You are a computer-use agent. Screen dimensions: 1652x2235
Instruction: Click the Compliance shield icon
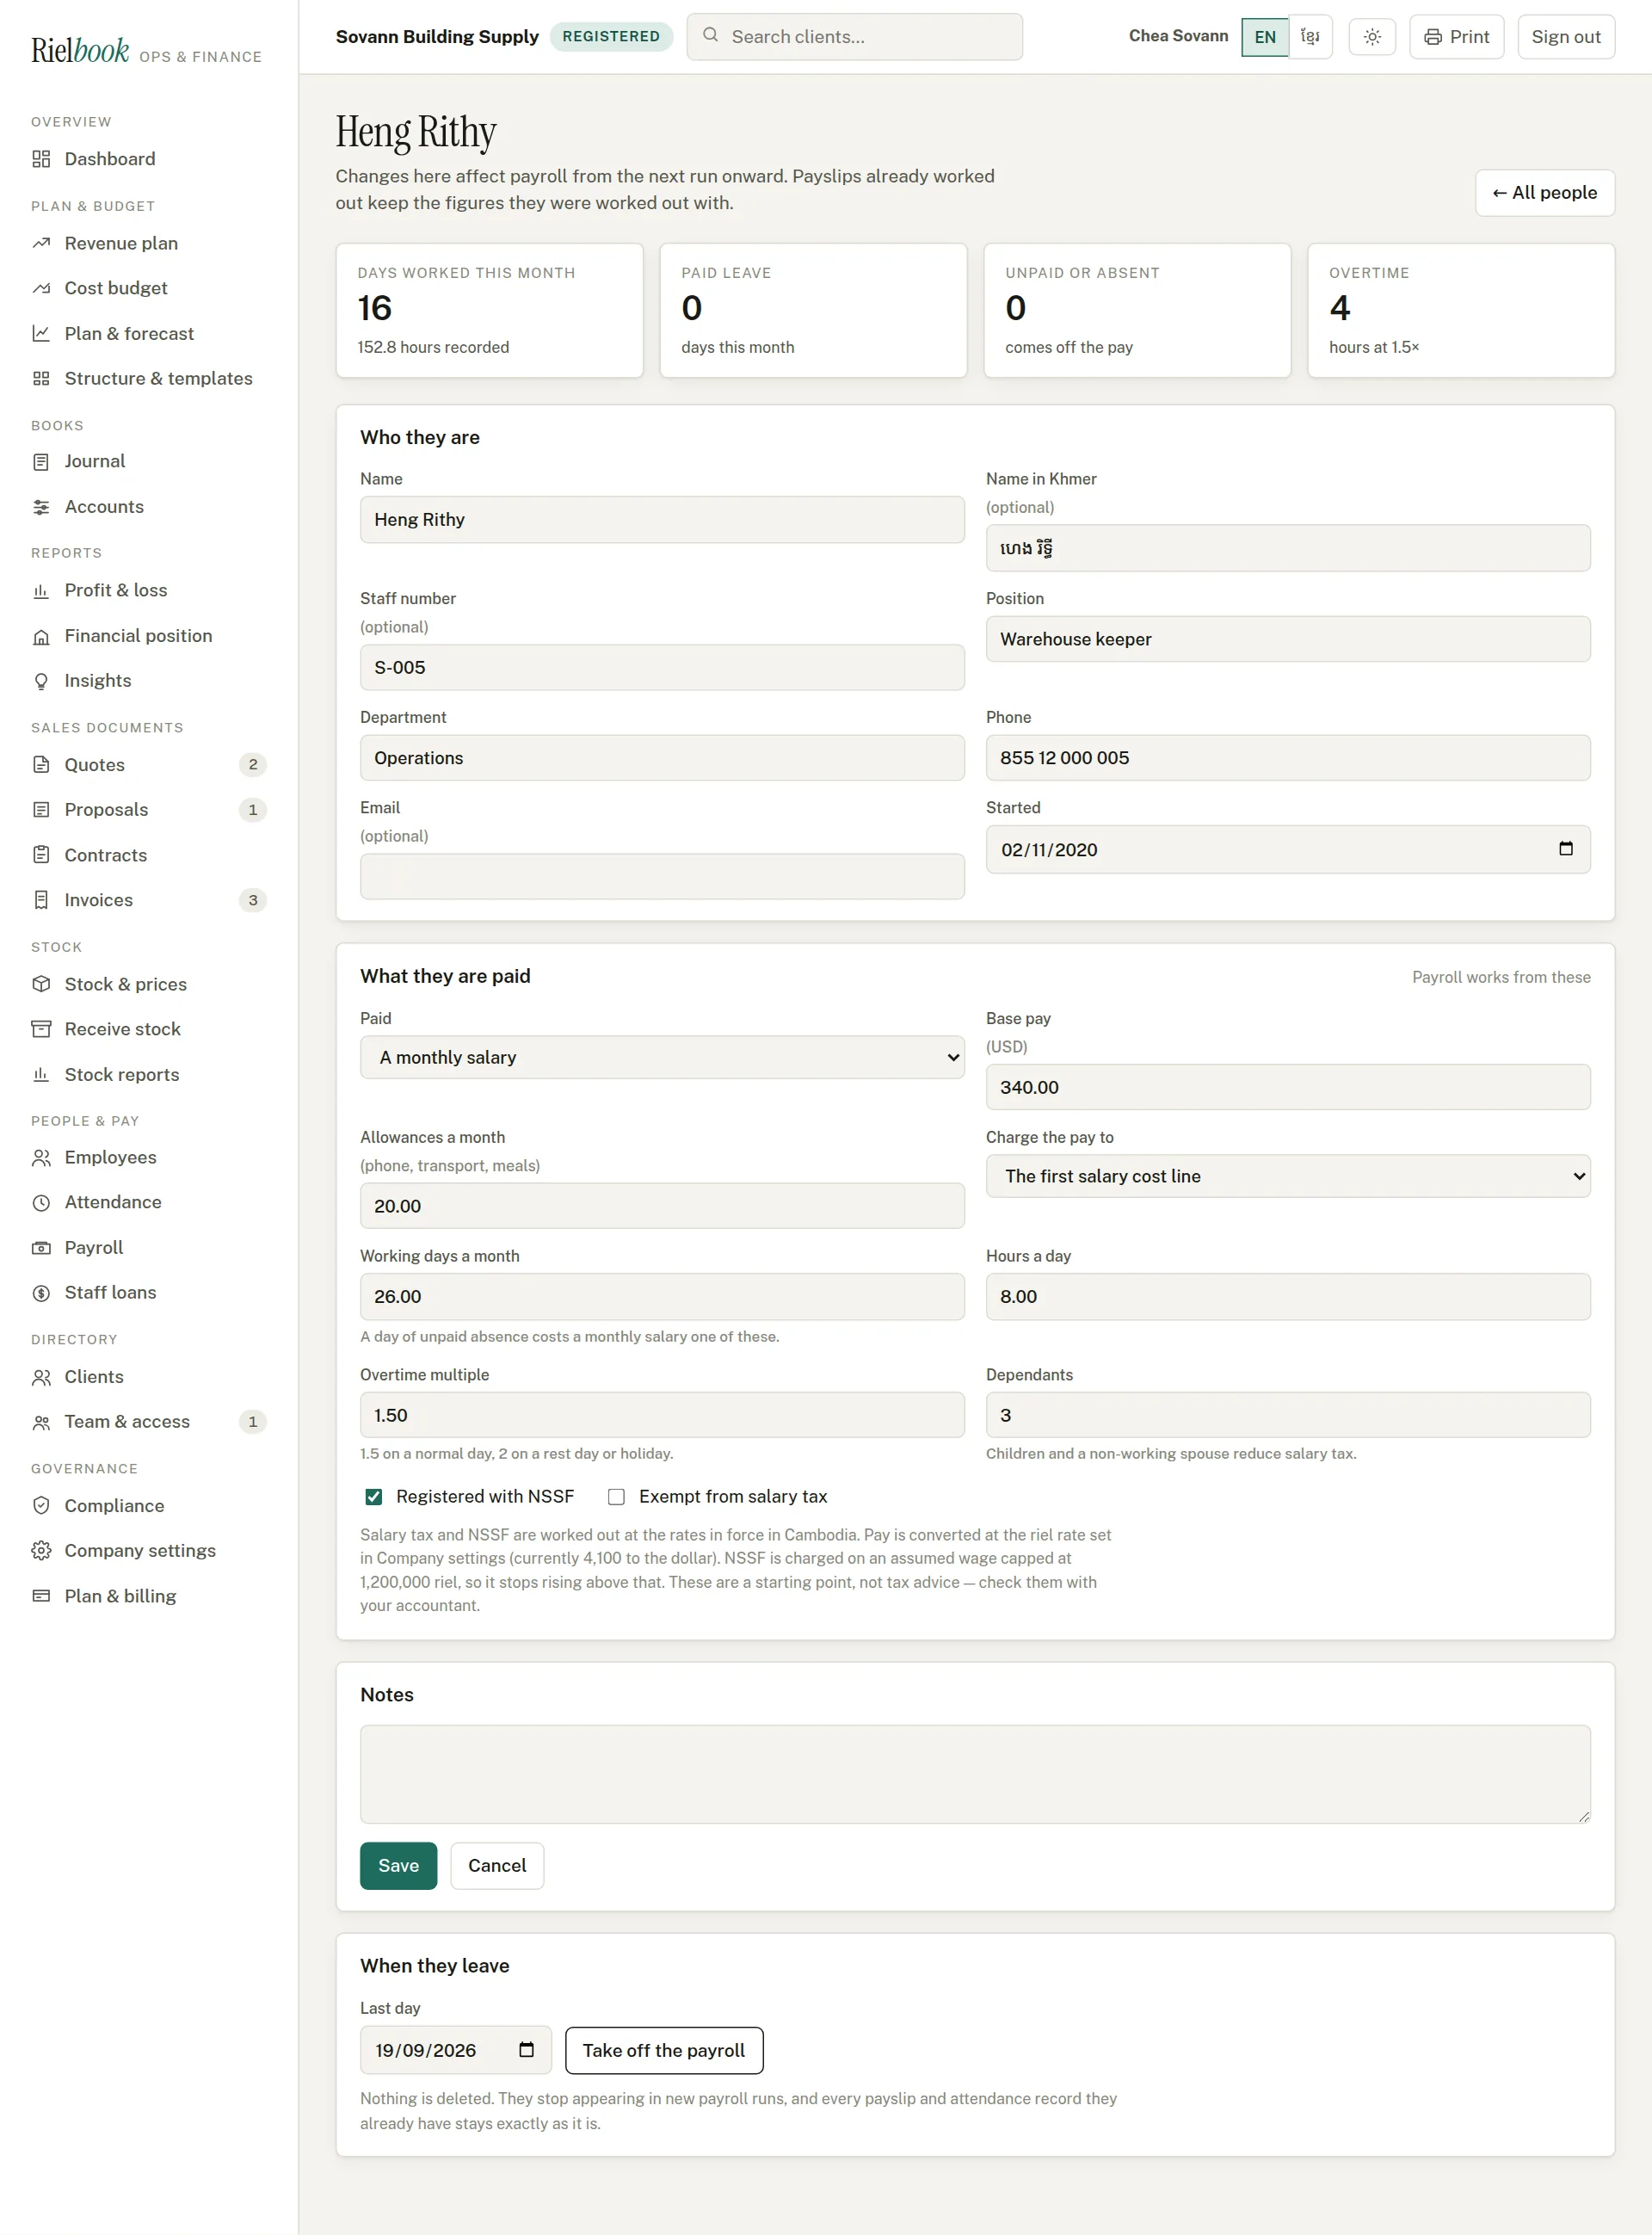pos(41,1506)
